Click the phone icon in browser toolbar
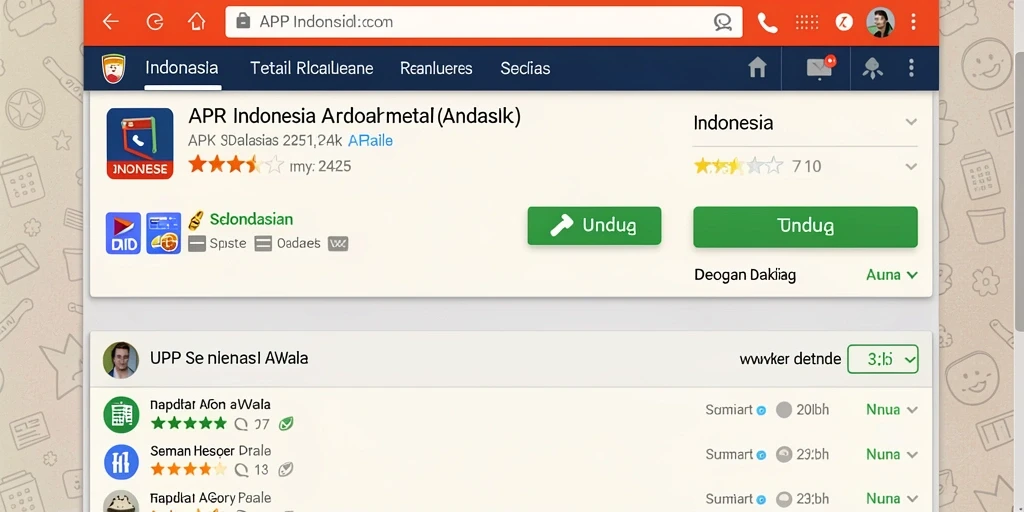1024x512 pixels. 767,23
